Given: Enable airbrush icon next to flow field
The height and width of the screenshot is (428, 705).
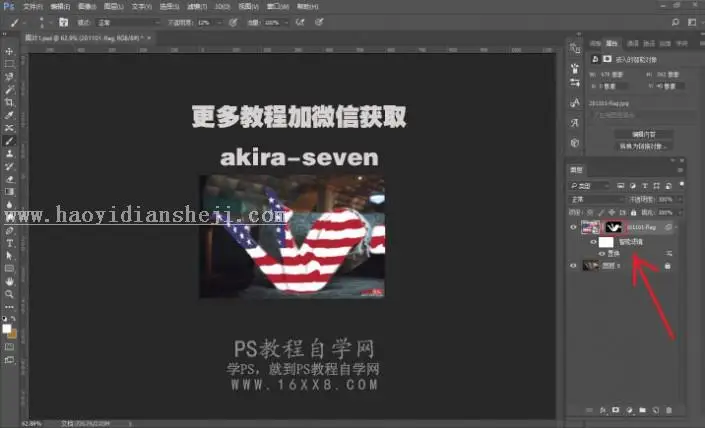Looking at the screenshot, I should (x=300, y=22).
